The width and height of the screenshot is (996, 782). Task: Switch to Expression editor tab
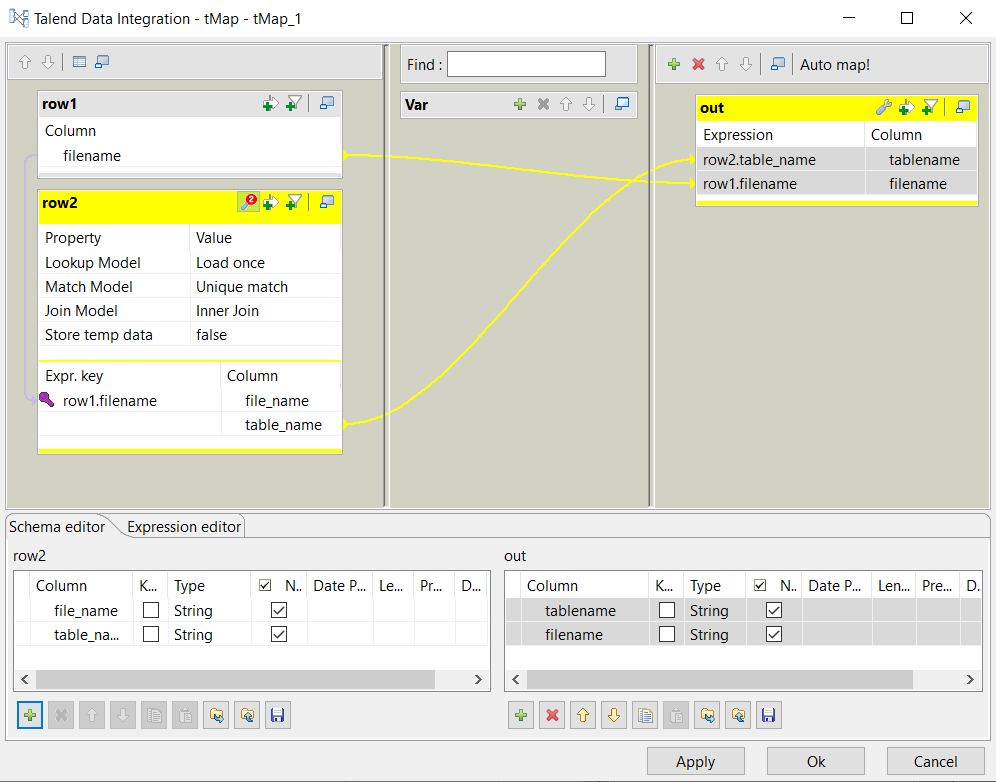tap(184, 527)
